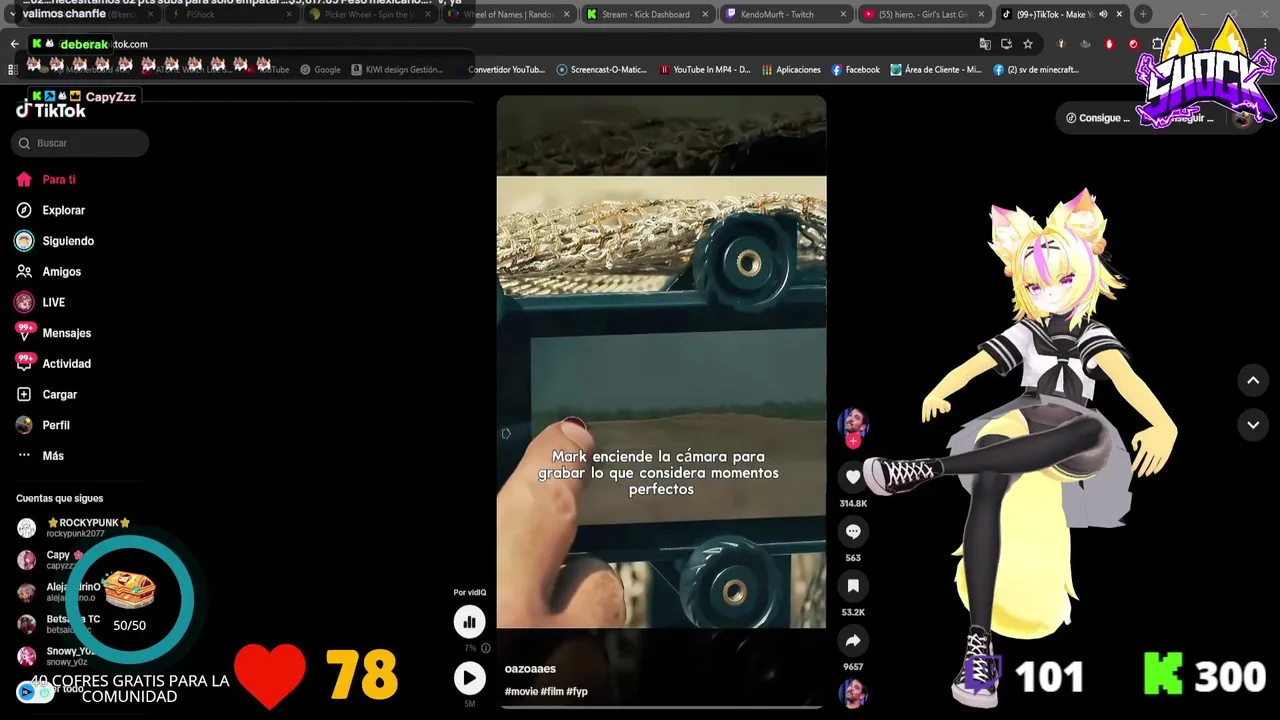Open TikTok logo home link
Image resolution: width=1280 pixels, height=720 pixels.
click(x=51, y=111)
